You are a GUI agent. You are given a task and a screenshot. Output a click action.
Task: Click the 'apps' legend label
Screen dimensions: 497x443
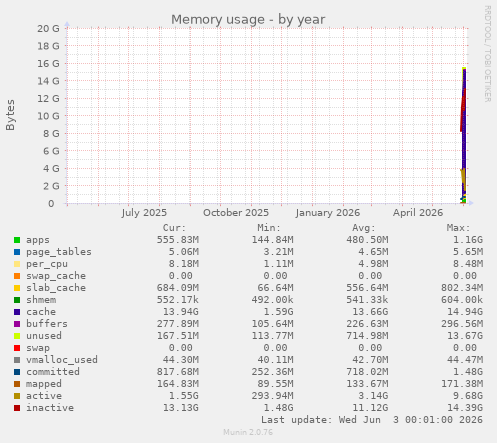(x=38, y=240)
